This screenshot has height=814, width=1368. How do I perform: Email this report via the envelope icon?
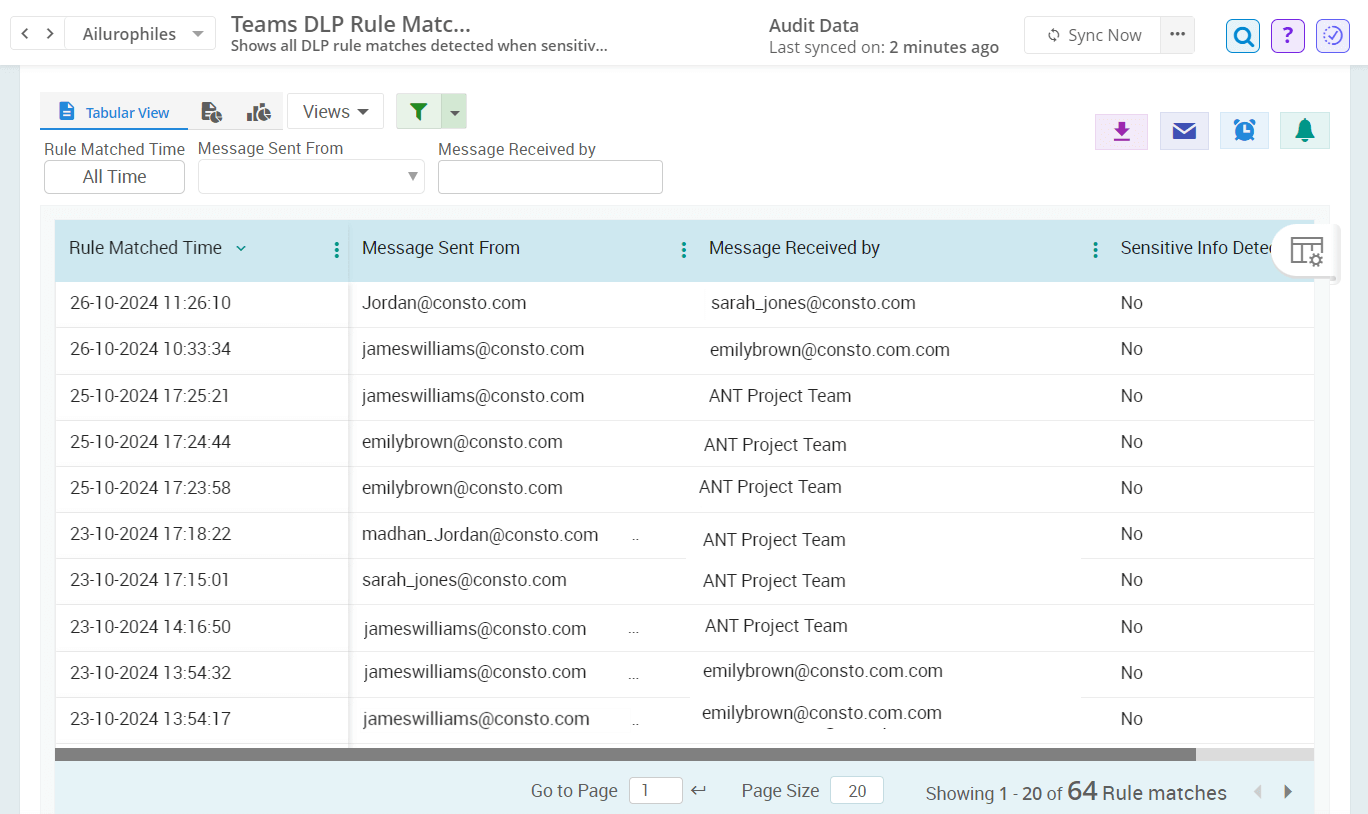pyautogui.click(x=1184, y=130)
